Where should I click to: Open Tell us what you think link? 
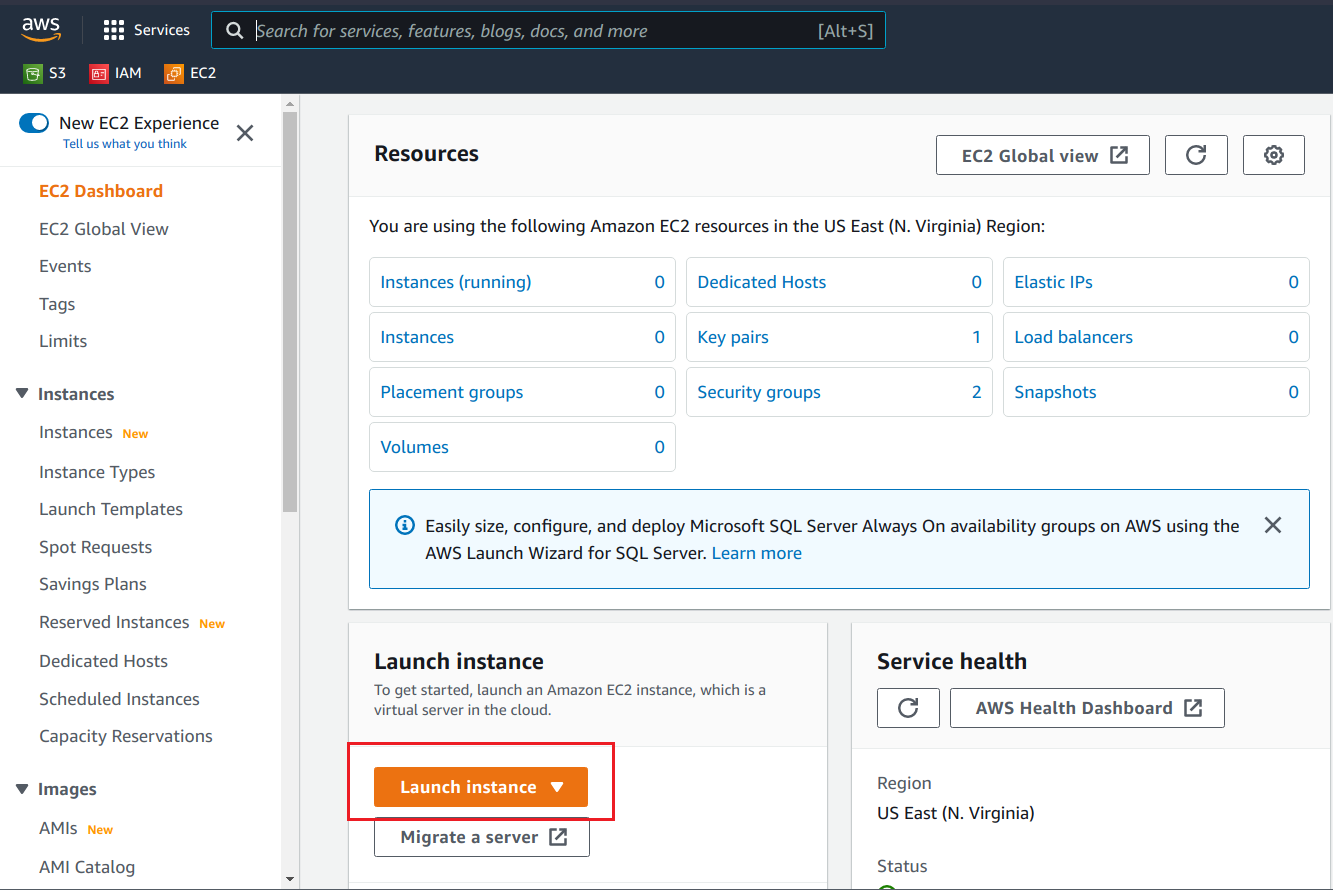pyautogui.click(x=125, y=144)
